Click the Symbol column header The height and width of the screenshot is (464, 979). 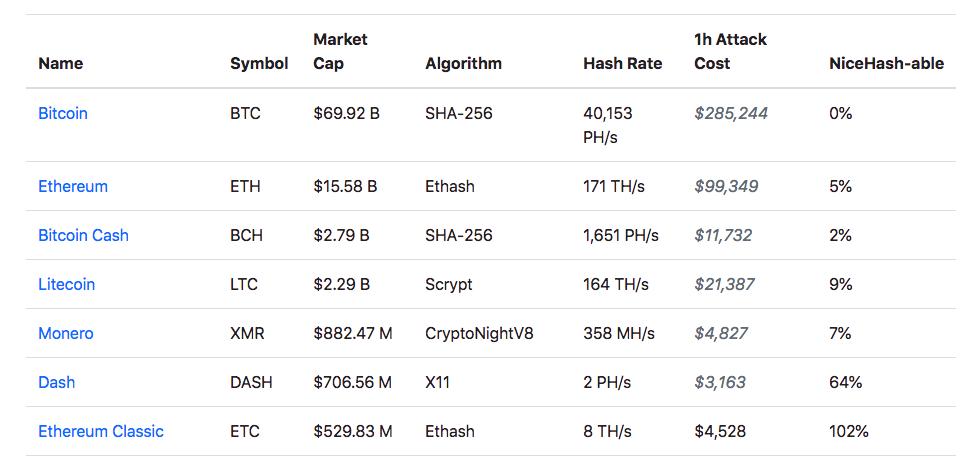pos(259,63)
